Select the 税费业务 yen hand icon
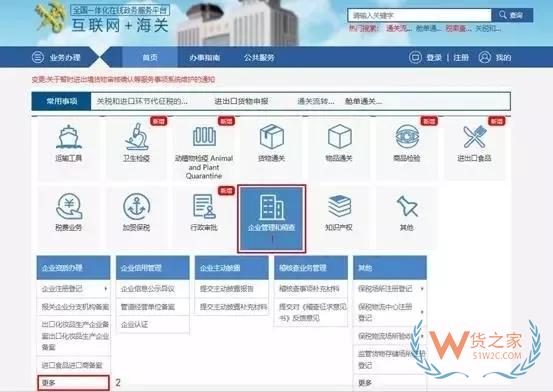 point(69,206)
